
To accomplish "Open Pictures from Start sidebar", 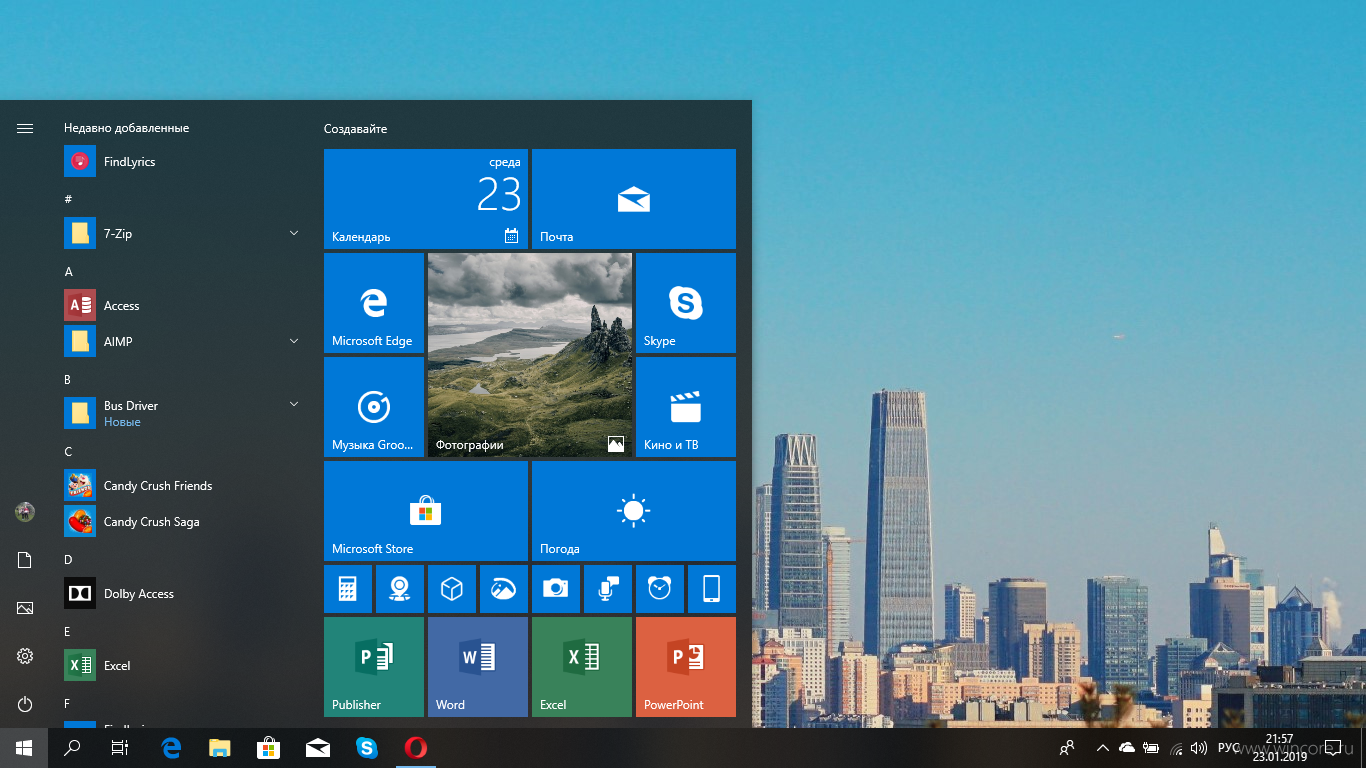I will 25,608.
